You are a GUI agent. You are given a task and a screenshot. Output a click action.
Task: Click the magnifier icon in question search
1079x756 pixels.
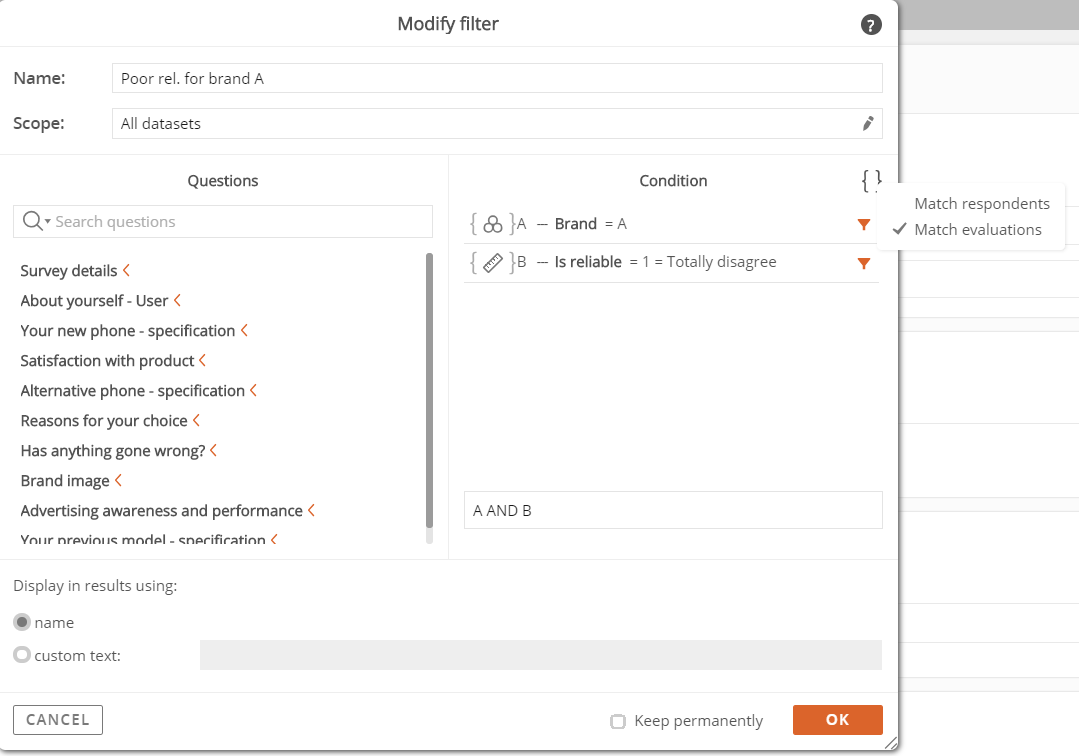point(34,221)
